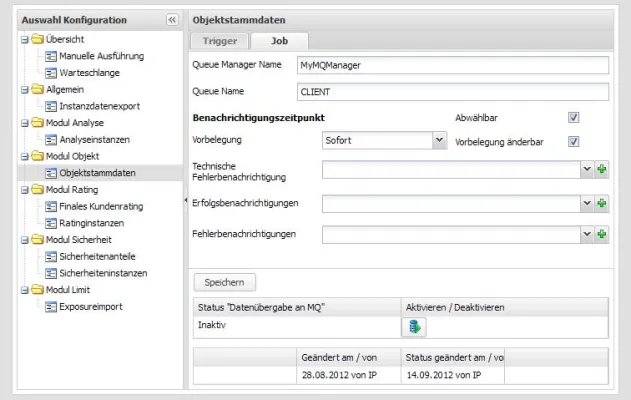This screenshot has height=400, width=631.
Task: Click the Aktivieren / Deaktivieren status icon
Action: [415, 326]
